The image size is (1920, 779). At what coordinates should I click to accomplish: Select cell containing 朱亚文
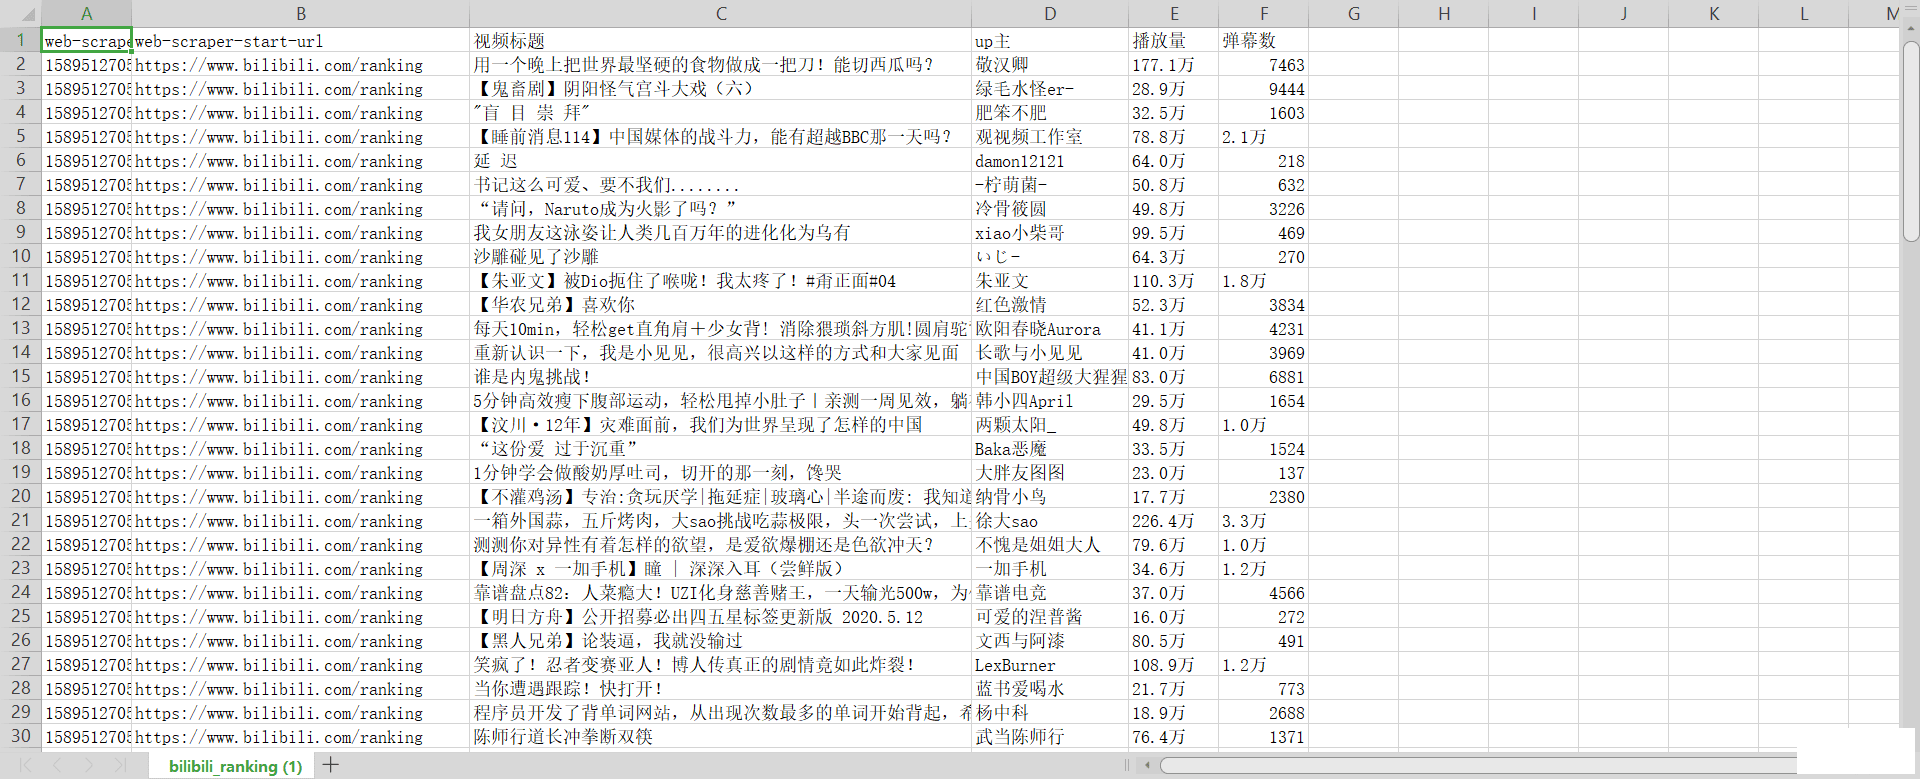(1050, 281)
